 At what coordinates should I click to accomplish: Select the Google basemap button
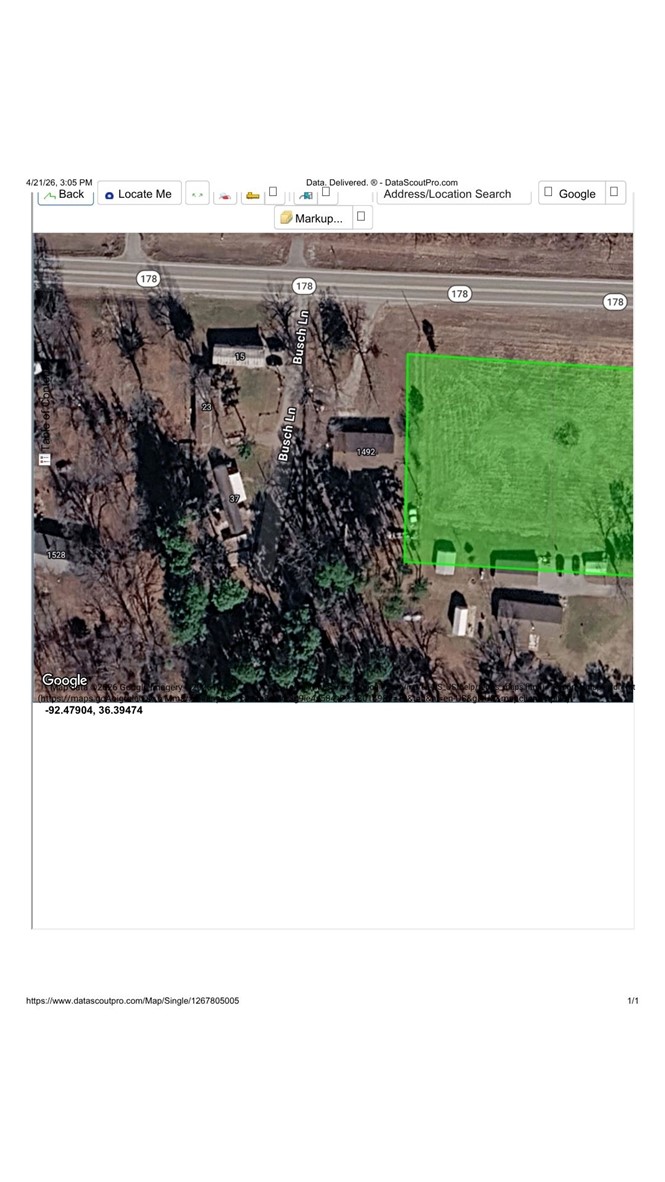571,194
